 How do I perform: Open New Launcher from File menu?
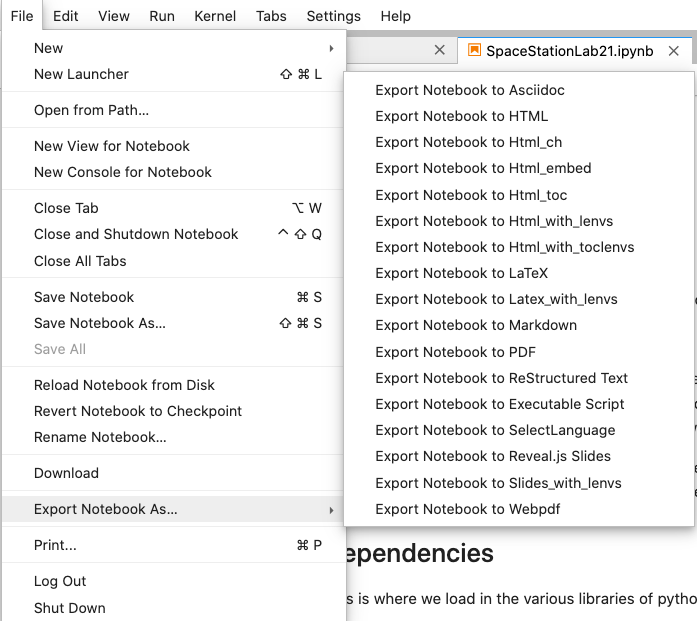81,74
